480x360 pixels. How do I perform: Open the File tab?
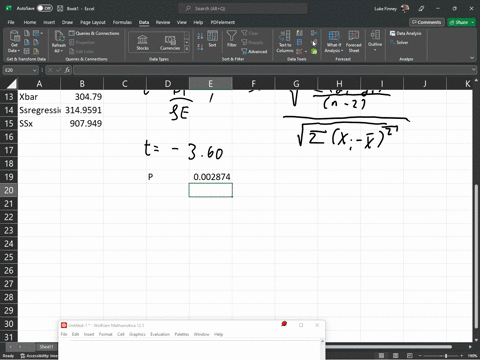point(11,22)
